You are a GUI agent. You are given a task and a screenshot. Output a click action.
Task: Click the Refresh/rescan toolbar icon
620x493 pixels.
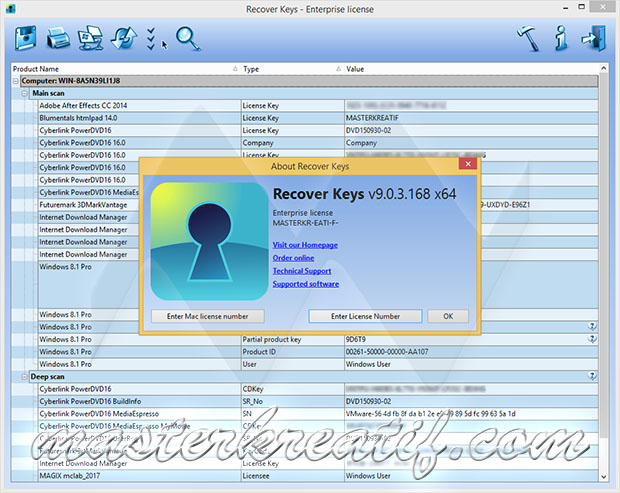124,38
